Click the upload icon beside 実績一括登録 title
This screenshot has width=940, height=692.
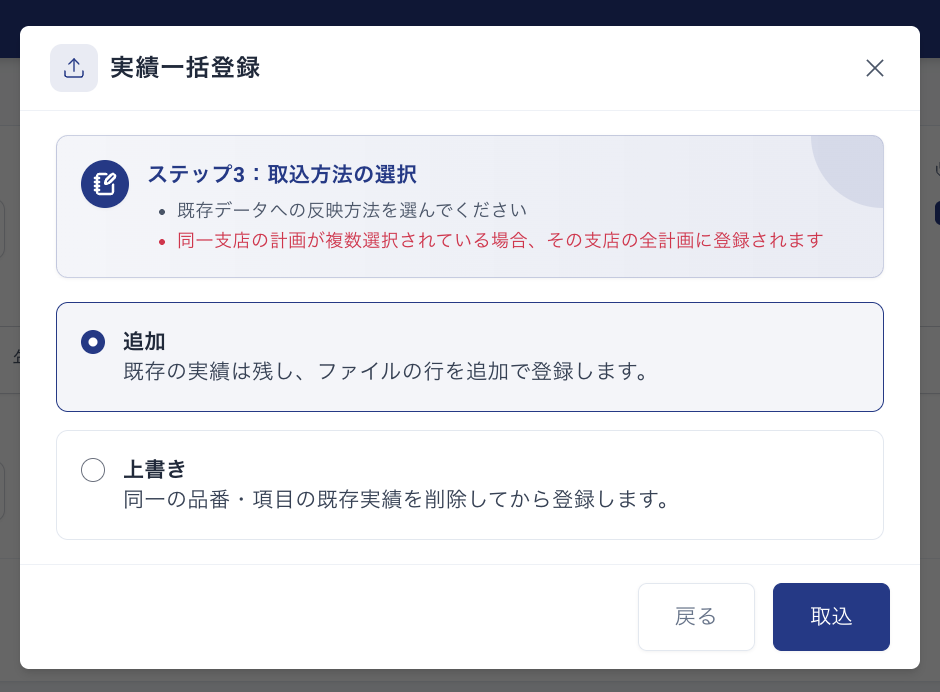click(74, 68)
